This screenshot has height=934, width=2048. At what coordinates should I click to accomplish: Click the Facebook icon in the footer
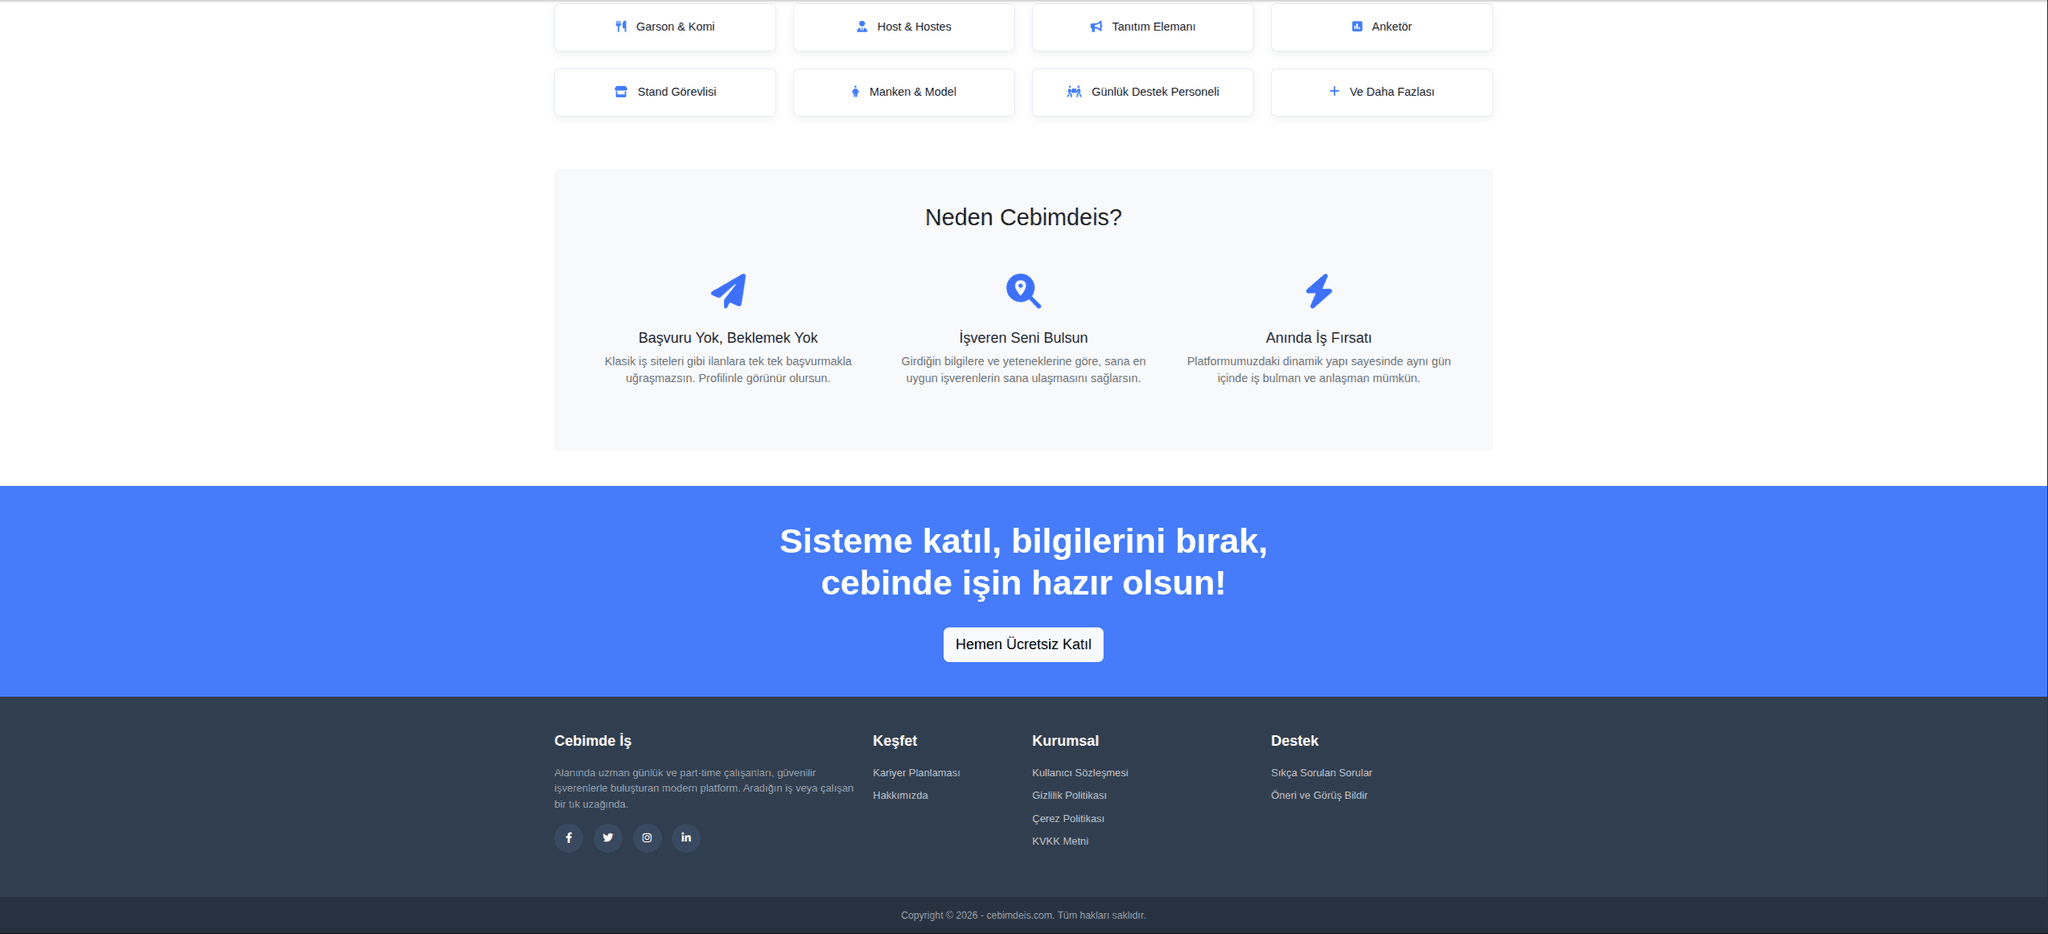pos(568,838)
